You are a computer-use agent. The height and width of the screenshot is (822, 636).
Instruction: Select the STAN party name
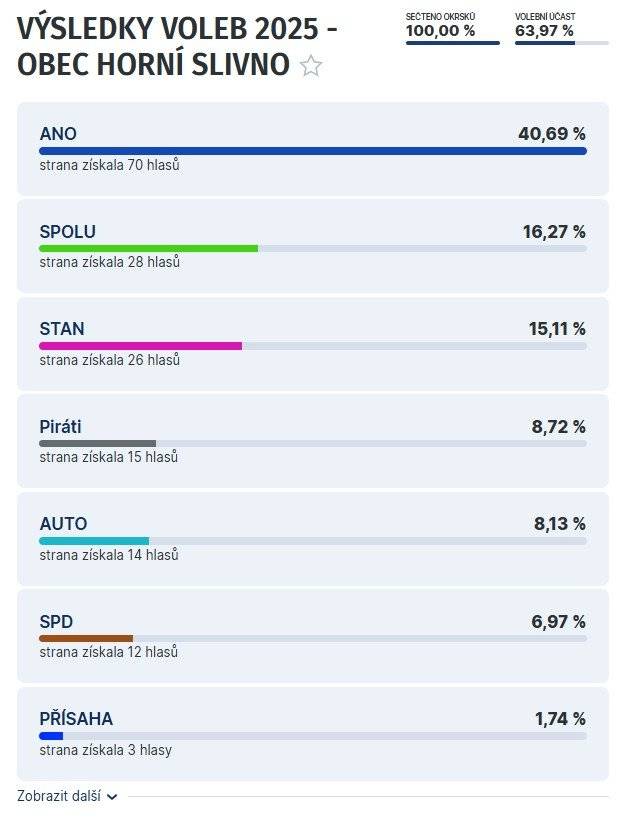(x=62, y=329)
